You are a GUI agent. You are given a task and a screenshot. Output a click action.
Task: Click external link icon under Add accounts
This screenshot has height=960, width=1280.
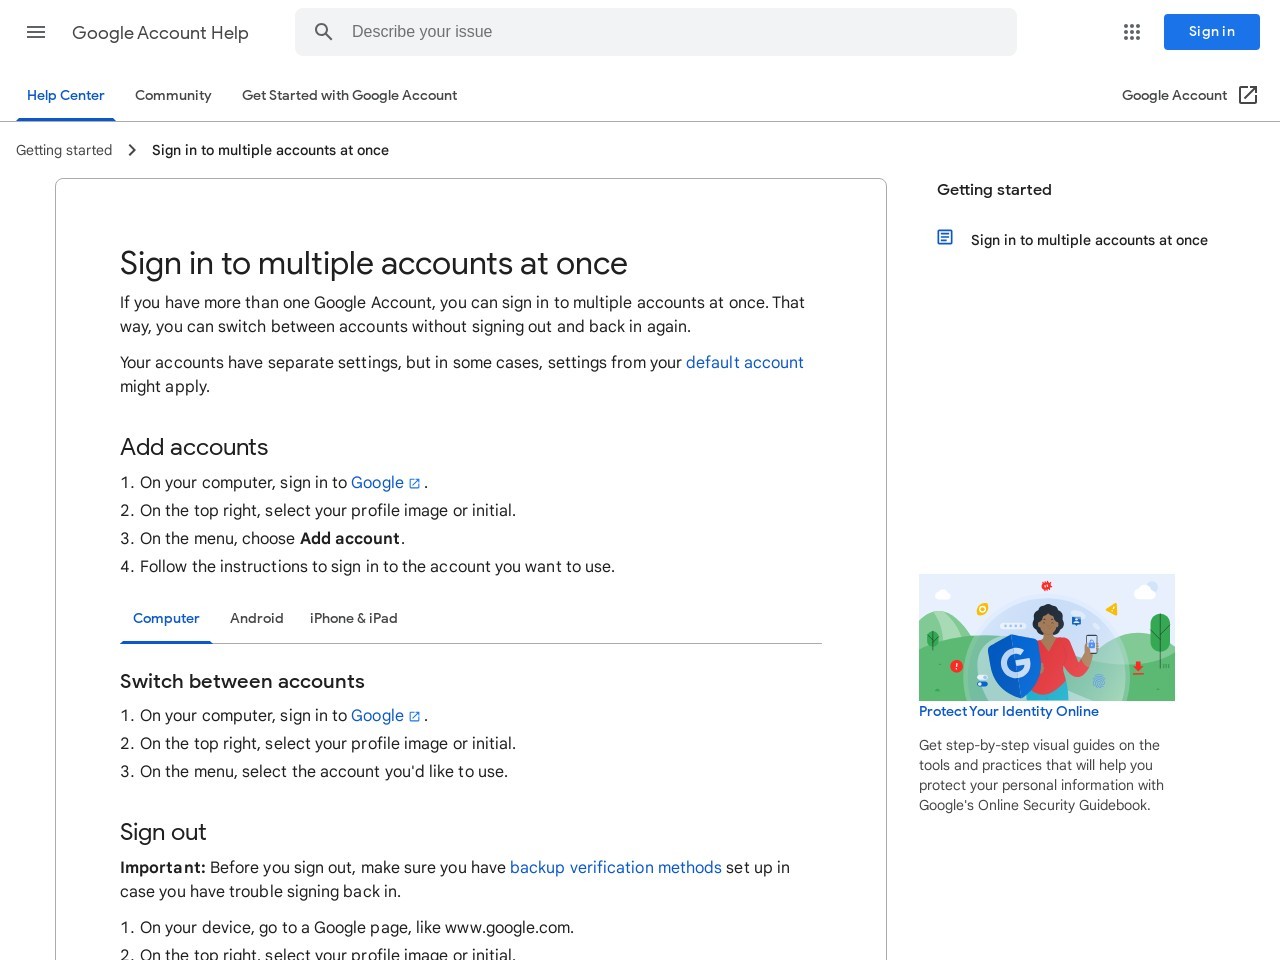point(414,483)
